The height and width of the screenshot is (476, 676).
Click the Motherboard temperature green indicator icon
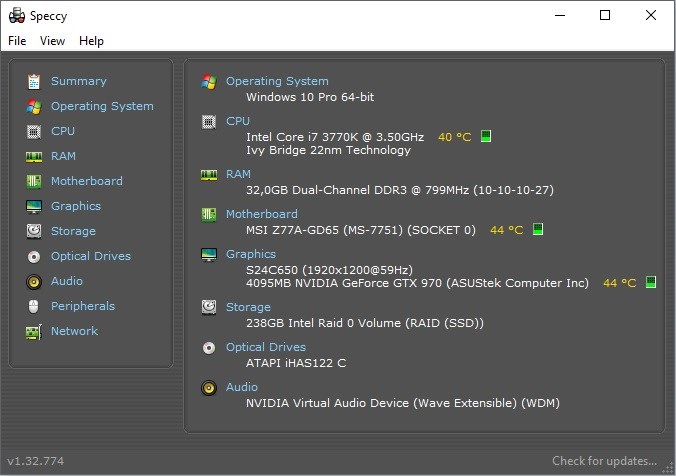coord(538,229)
